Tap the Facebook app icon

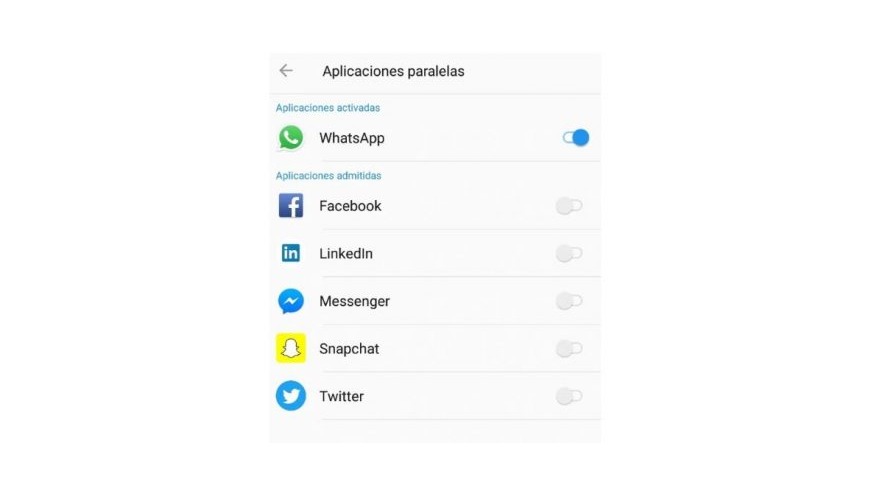coord(291,205)
